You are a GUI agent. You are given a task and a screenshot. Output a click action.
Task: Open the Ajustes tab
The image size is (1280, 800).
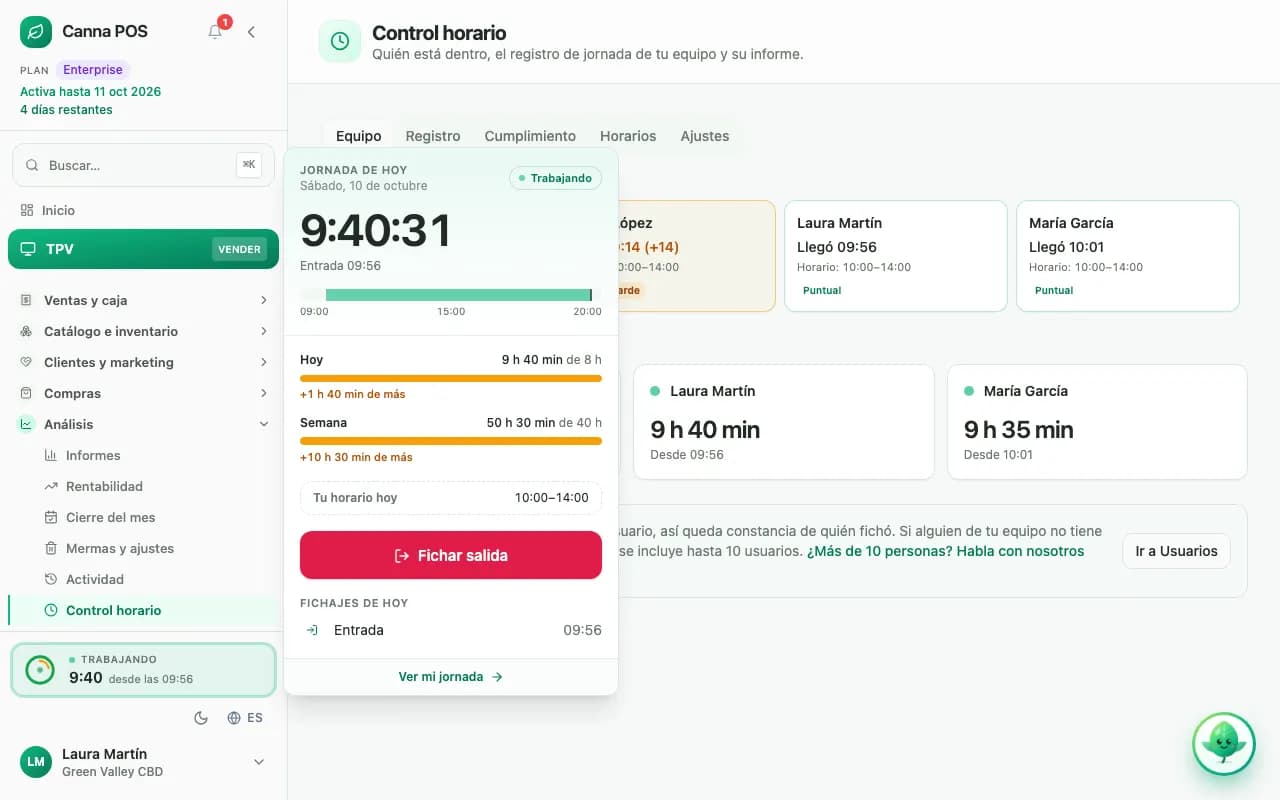[x=705, y=136]
